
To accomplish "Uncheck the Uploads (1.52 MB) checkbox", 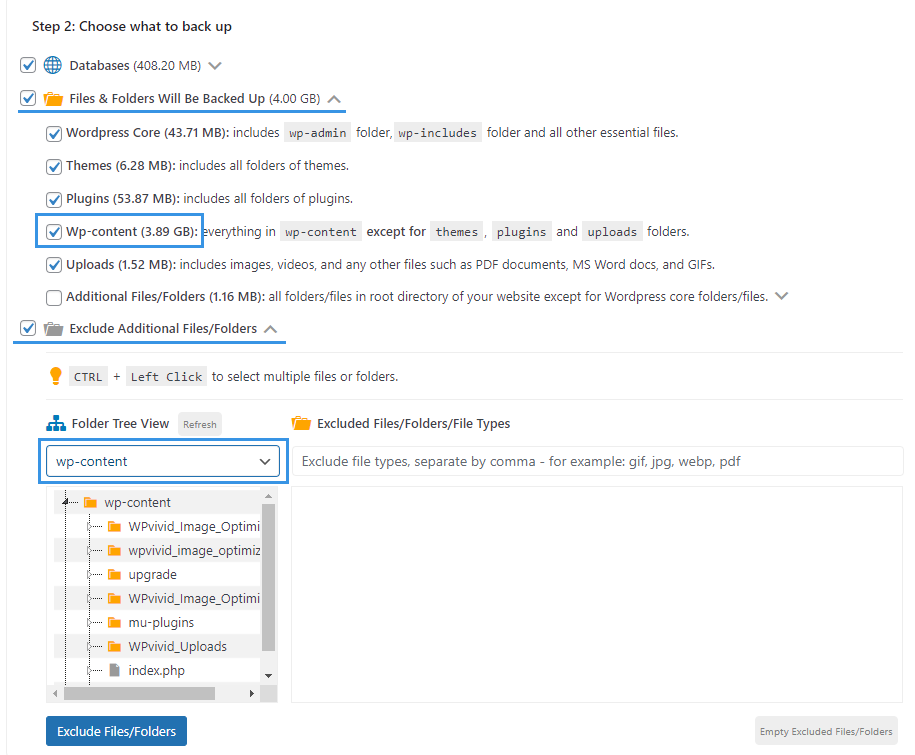I will (x=54, y=265).
